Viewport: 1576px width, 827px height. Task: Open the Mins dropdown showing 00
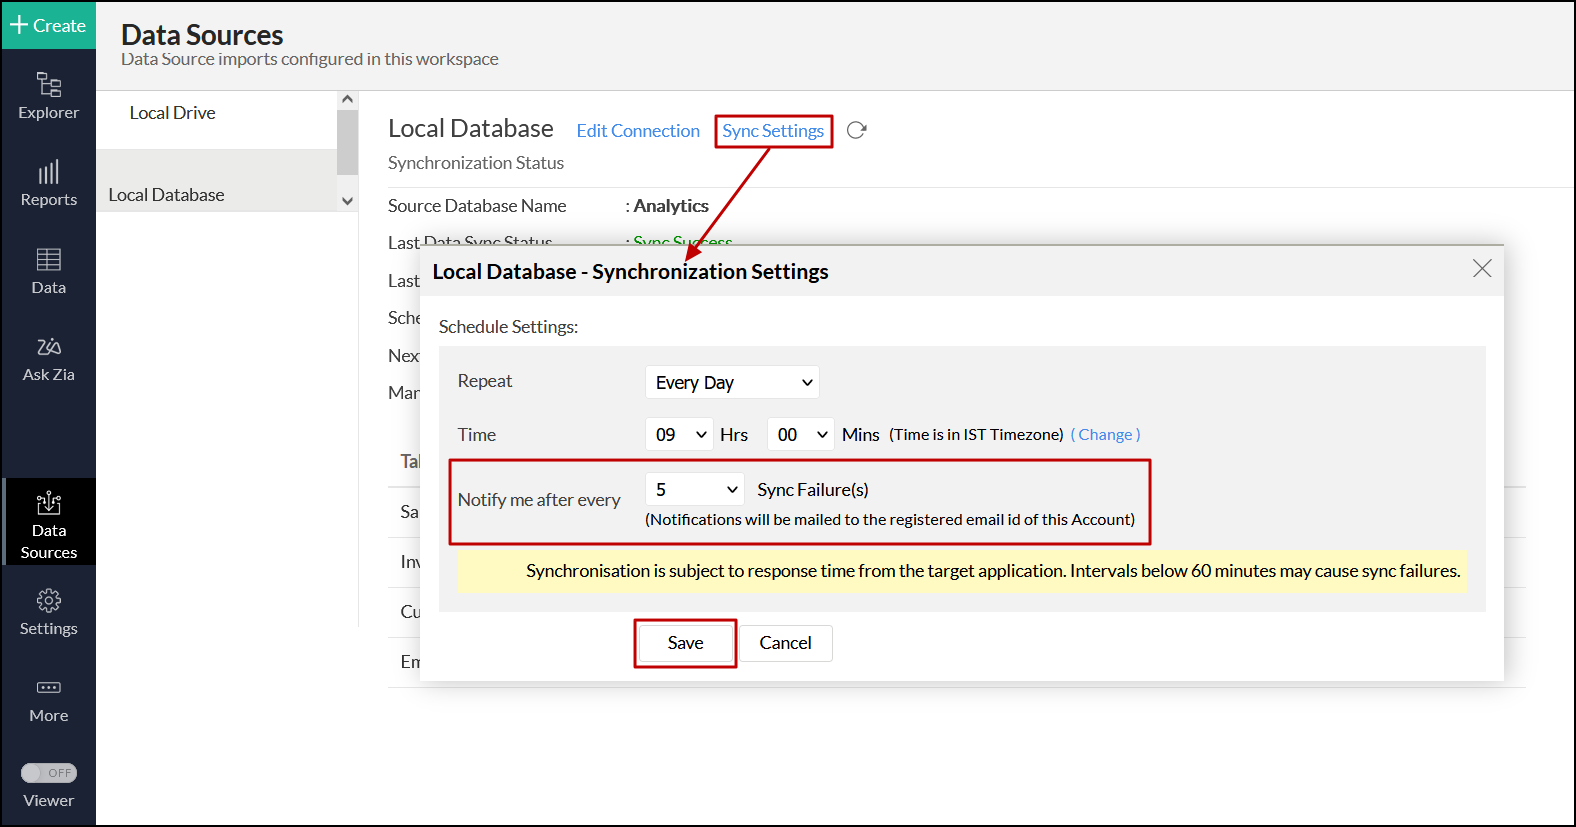(801, 435)
